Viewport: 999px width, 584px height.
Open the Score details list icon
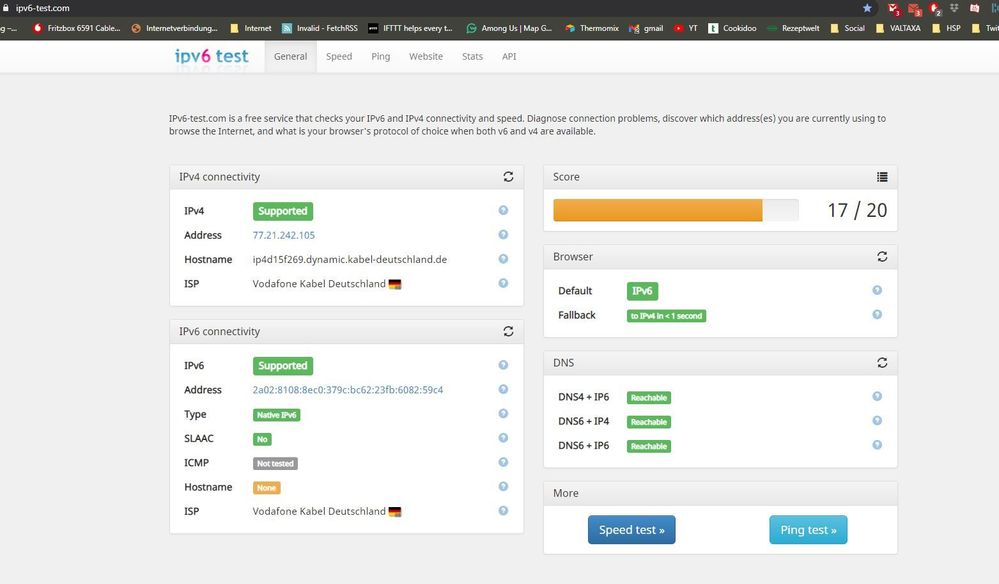pos(882,177)
